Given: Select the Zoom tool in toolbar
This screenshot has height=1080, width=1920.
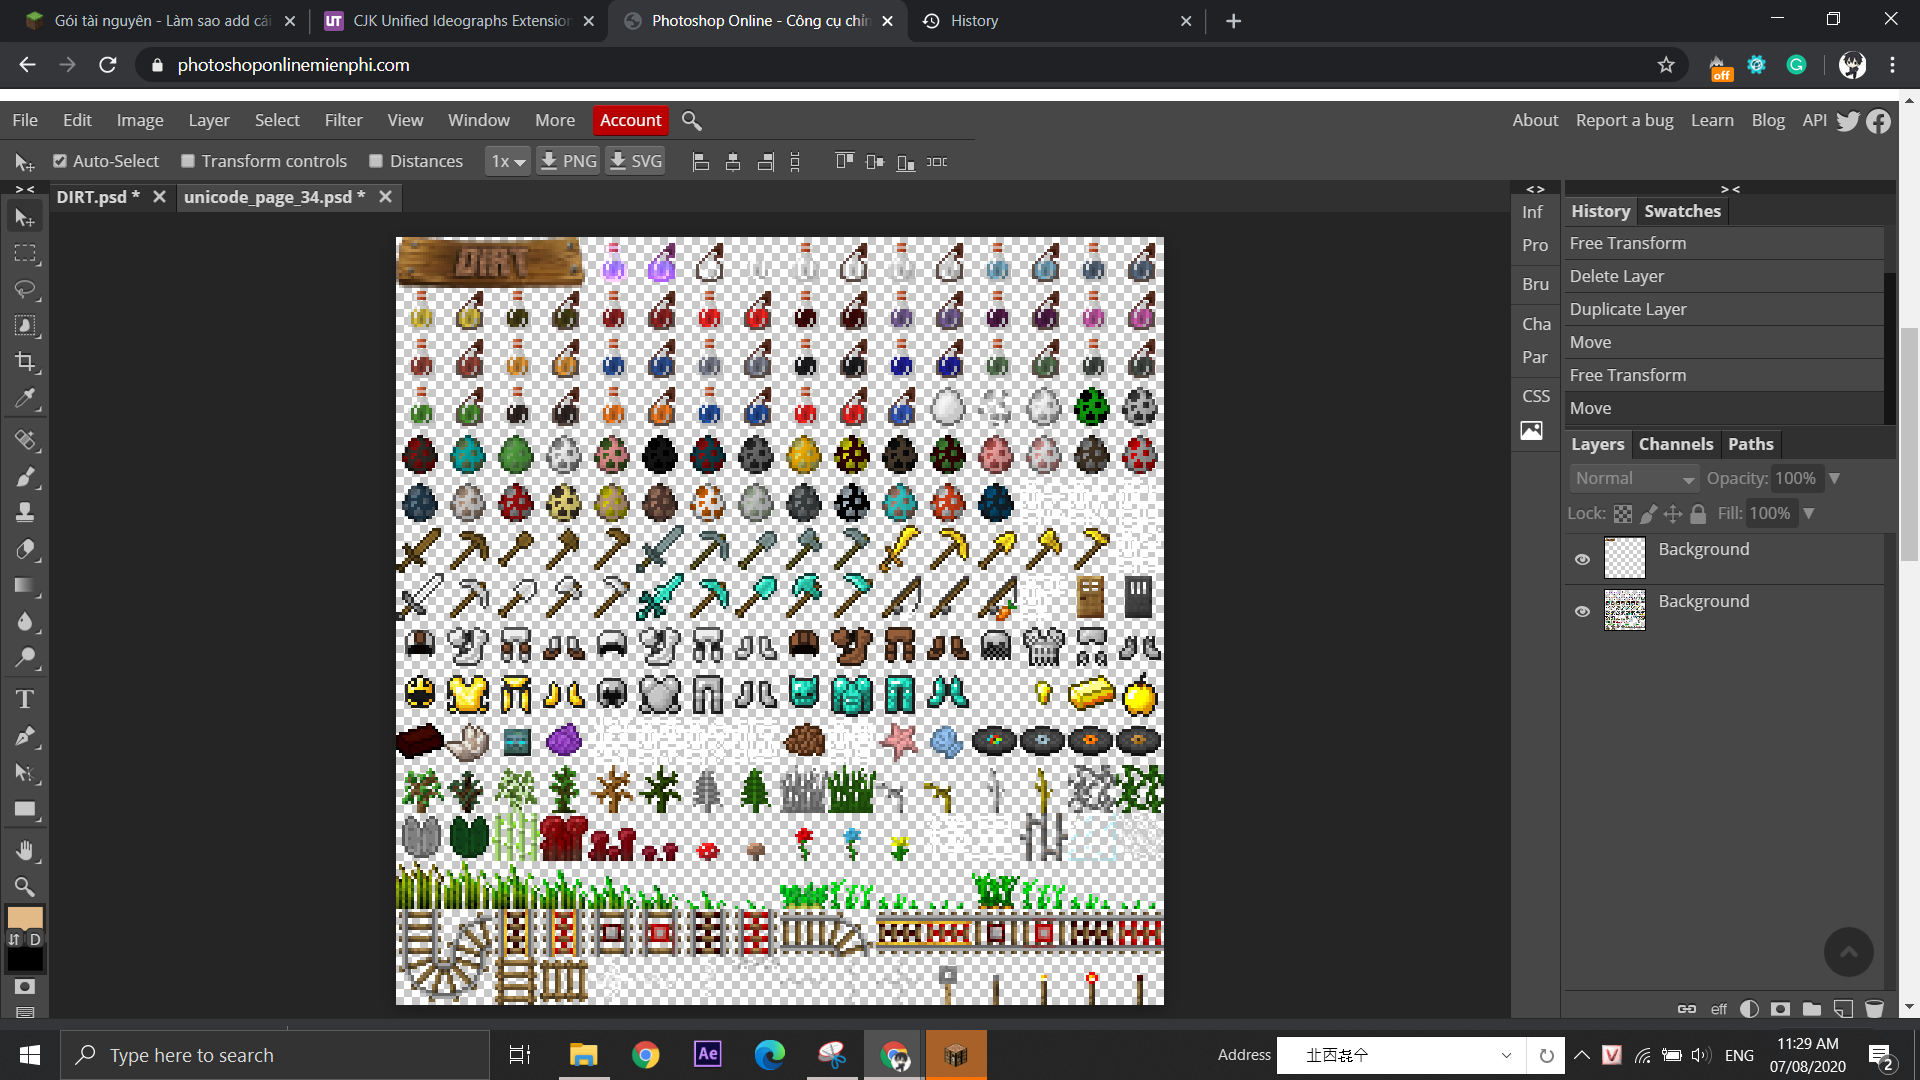Looking at the screenshot, I should [25, 886].
